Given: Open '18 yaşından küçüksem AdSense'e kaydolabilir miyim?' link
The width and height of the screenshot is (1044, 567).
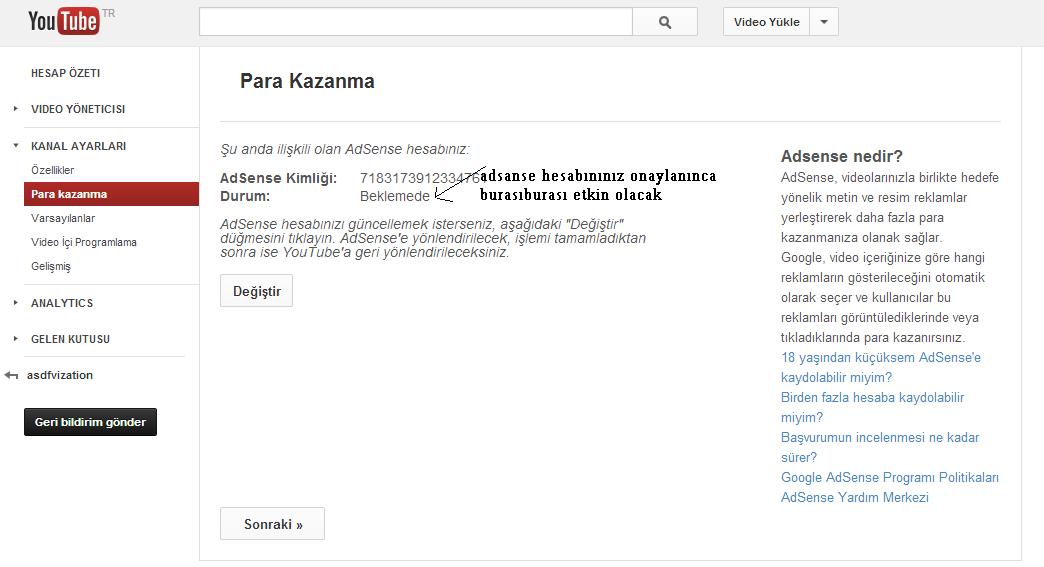Looking at the screenshot, I should (880, 367).
